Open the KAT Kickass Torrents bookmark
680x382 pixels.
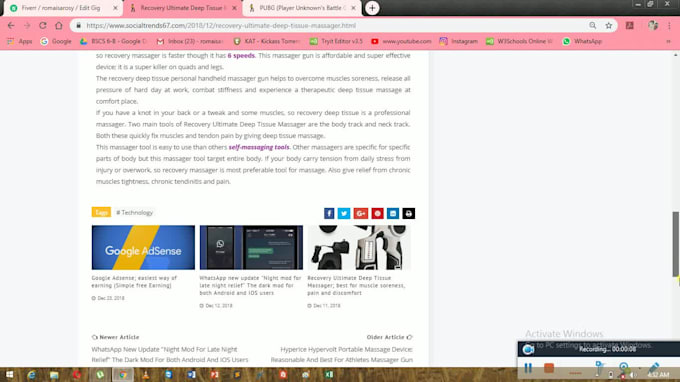(267, 41)
